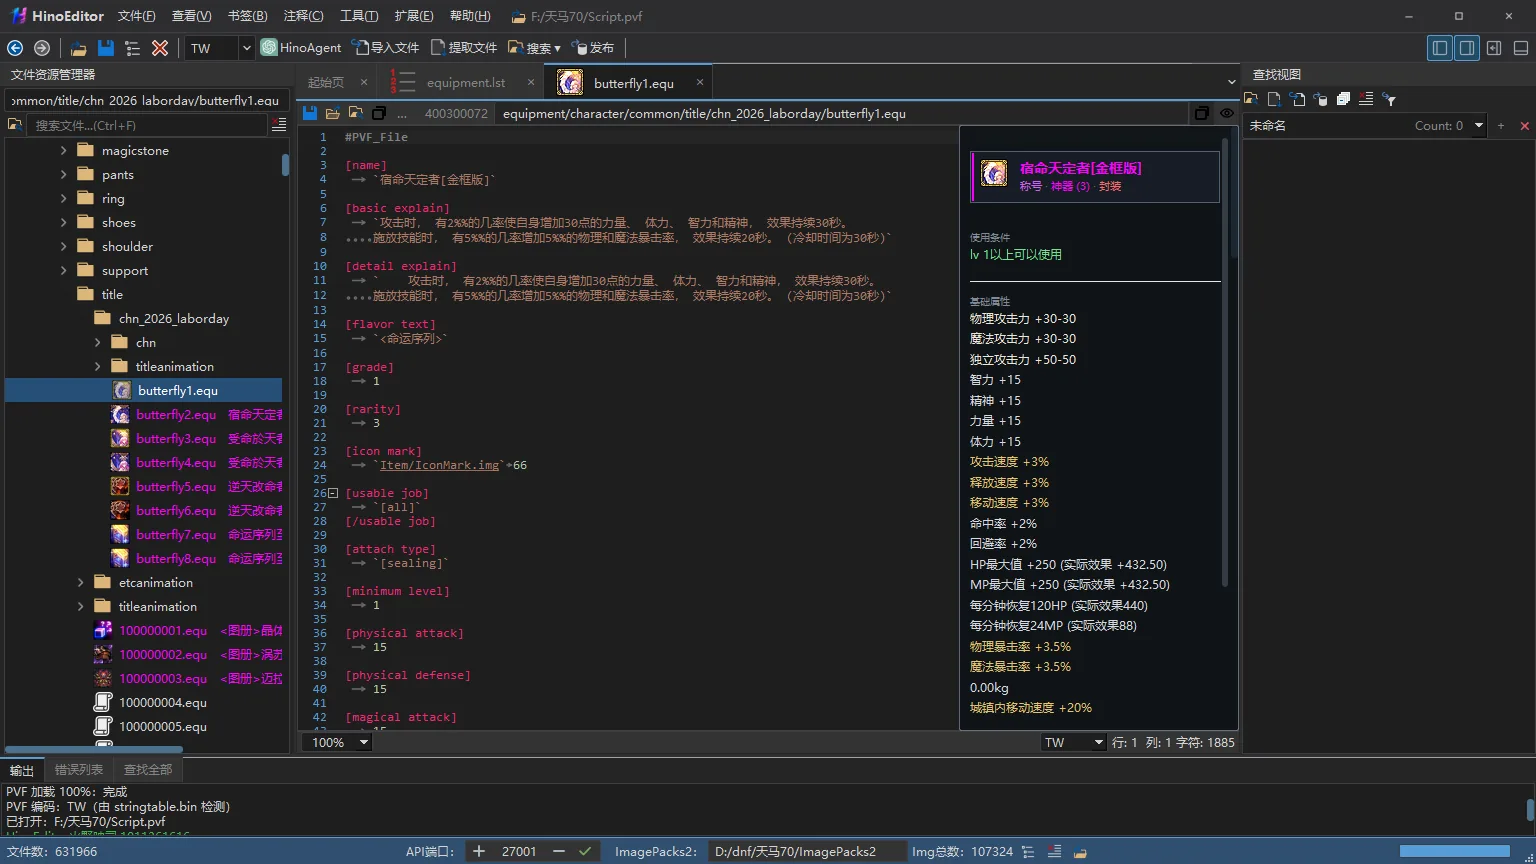Switch to the 起始页 tab
This screenshot has width=1536, height=864.
[326, 83]
